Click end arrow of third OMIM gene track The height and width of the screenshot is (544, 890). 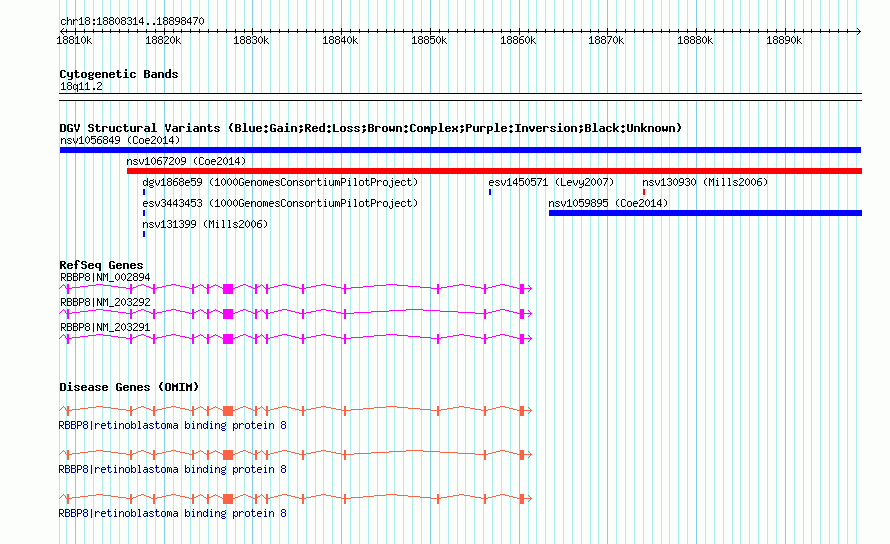point(528,499)
